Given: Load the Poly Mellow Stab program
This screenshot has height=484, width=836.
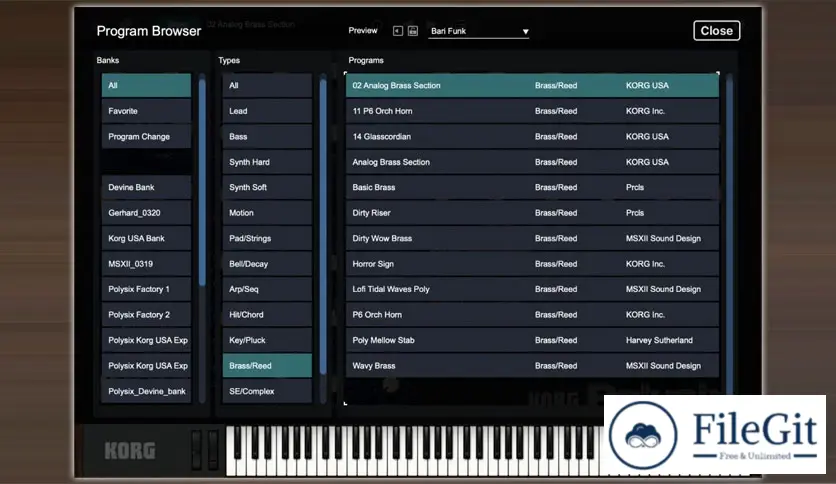Looking at the screenshot, I should [x=532, y=340].
